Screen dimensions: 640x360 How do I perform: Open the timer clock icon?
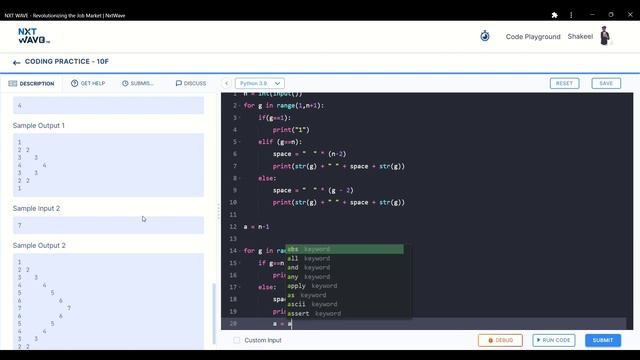[484, 36]
